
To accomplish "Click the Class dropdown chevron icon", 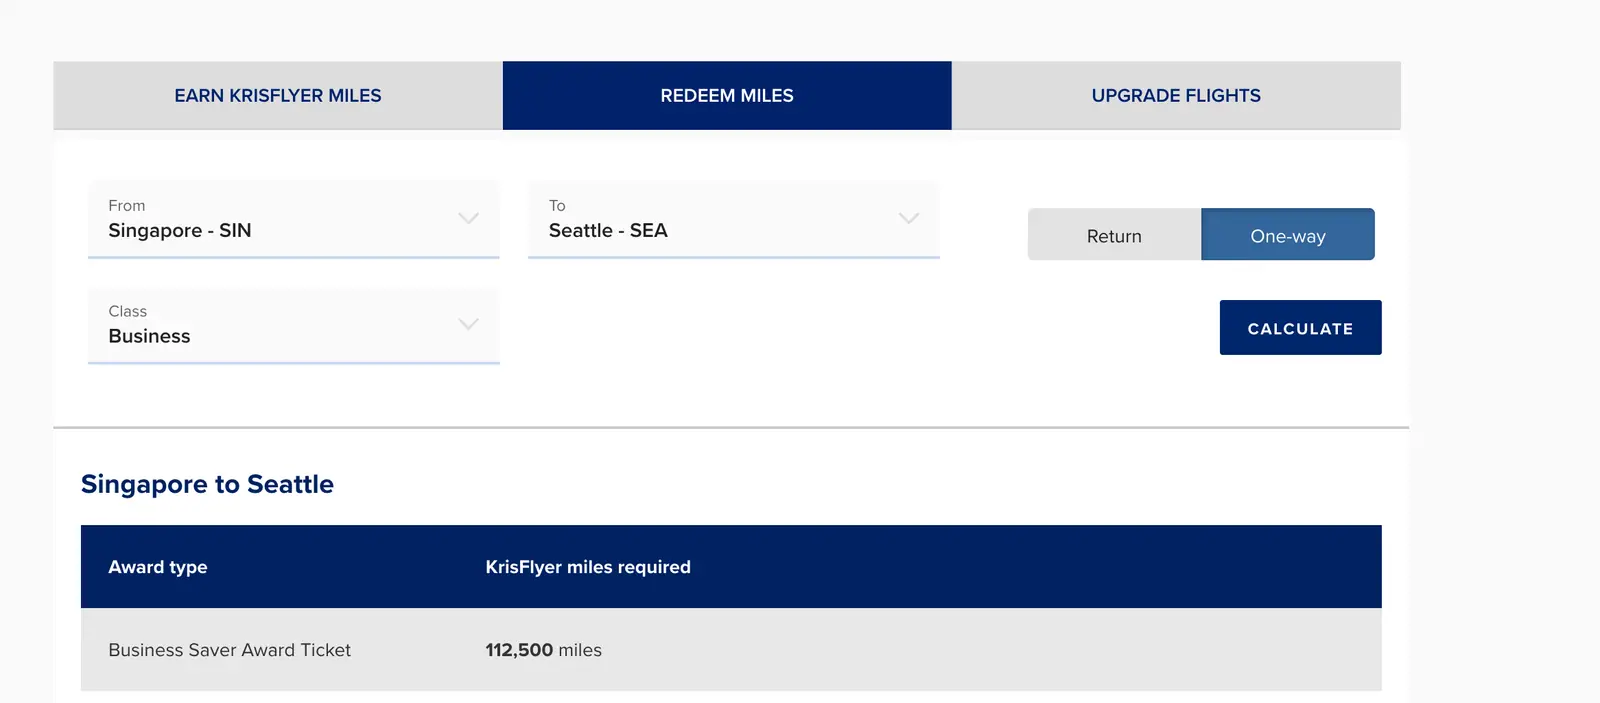I will tap(468, 324).
